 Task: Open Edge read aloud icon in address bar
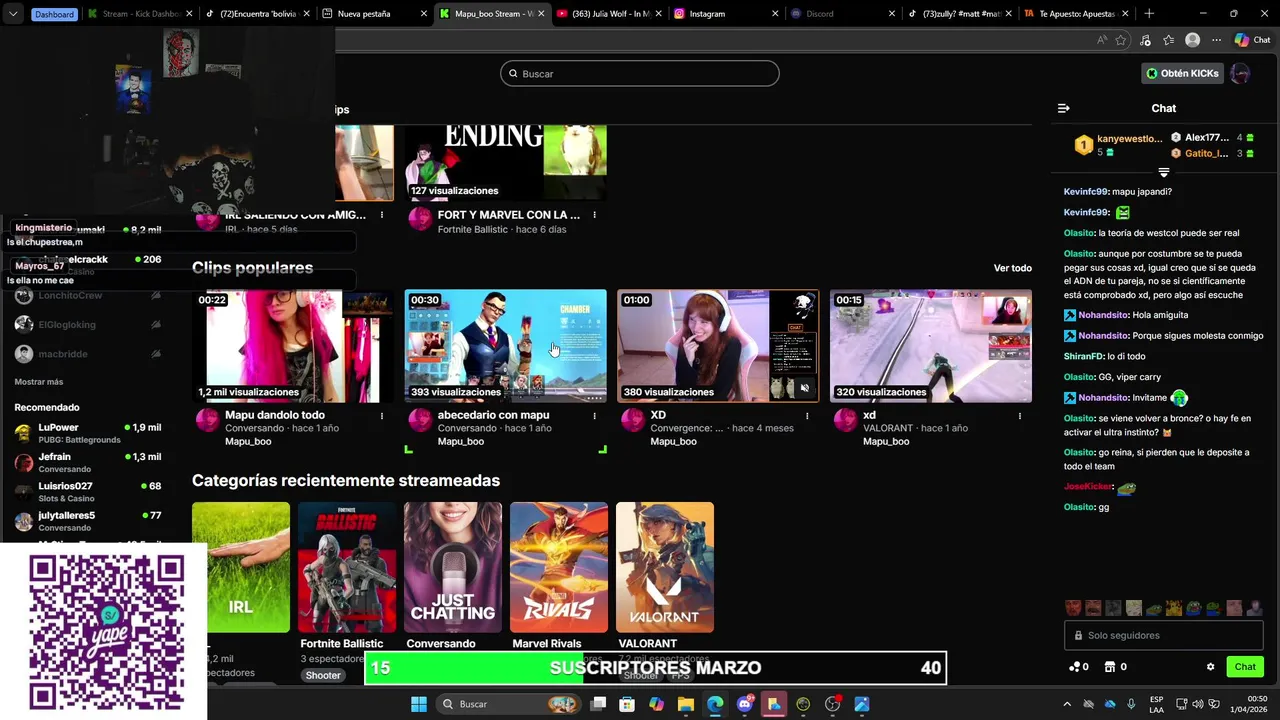tap(1102, 40)
